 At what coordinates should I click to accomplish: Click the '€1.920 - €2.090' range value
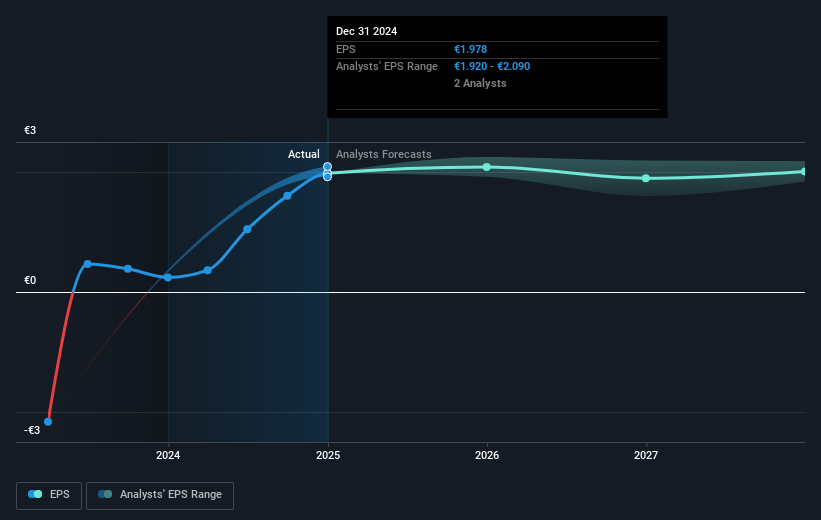click(492, 67)
